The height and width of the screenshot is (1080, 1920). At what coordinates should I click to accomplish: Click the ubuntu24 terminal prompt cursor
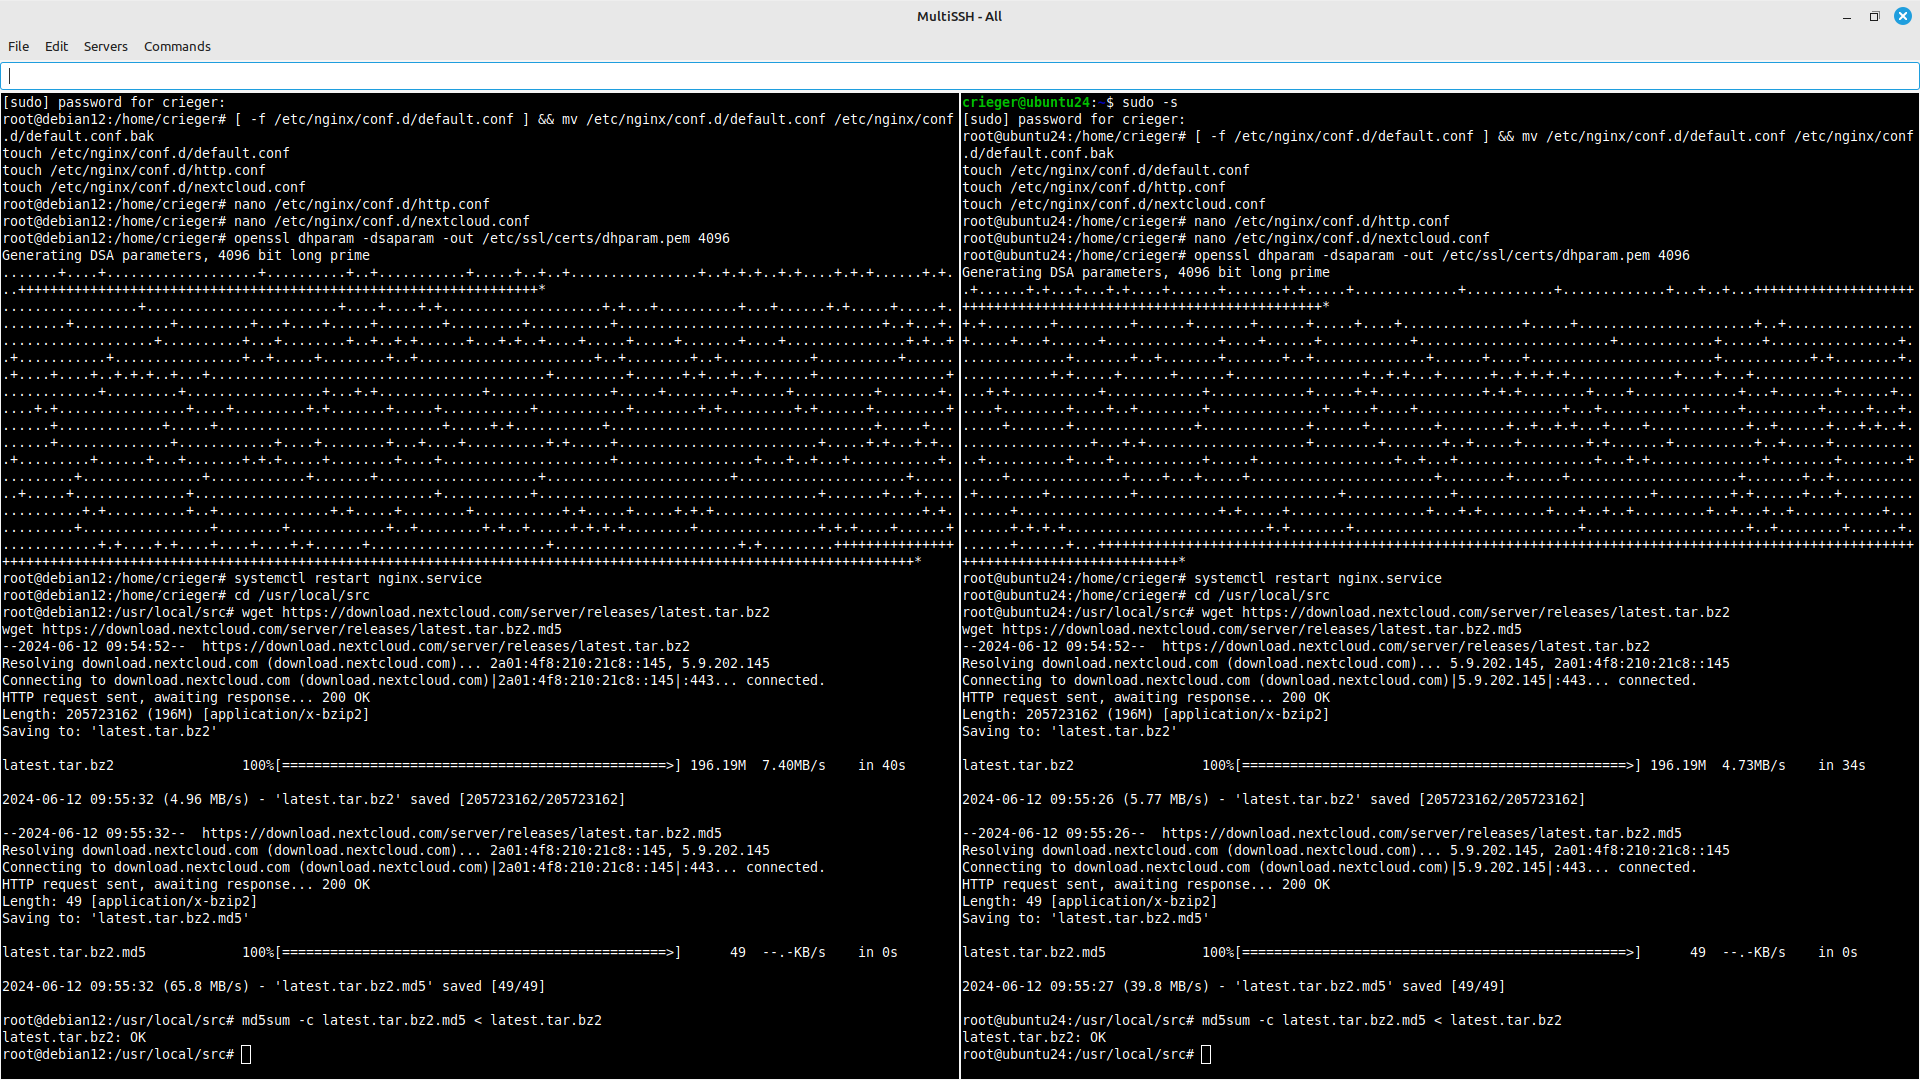[1206, 1055]
